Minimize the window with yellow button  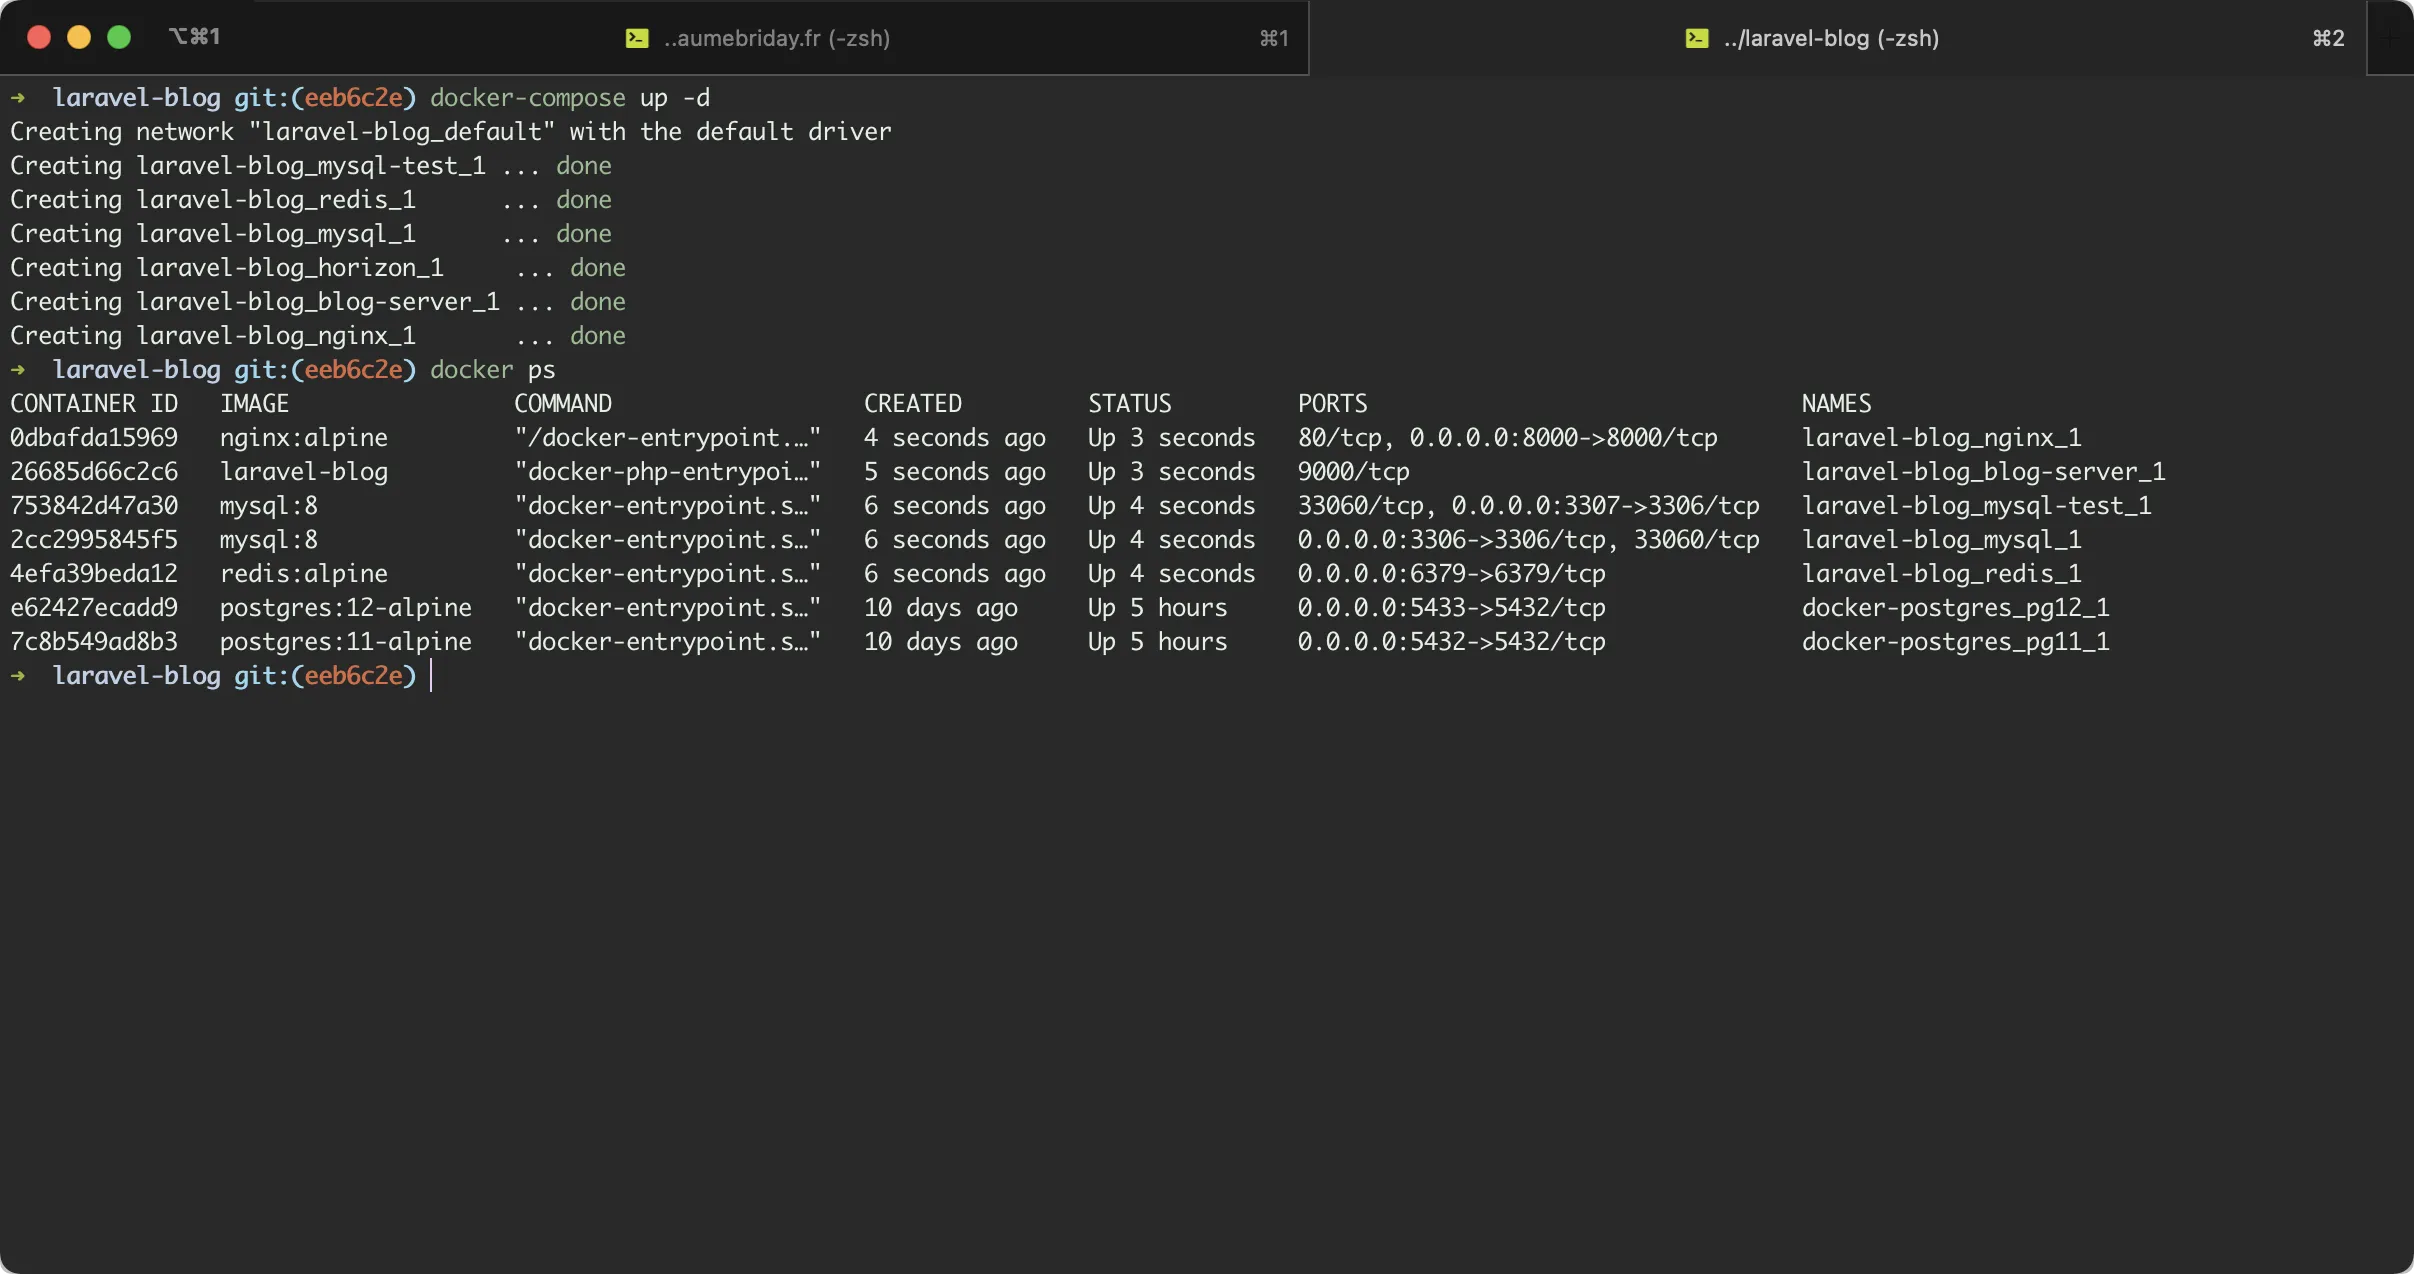[79, 37]
